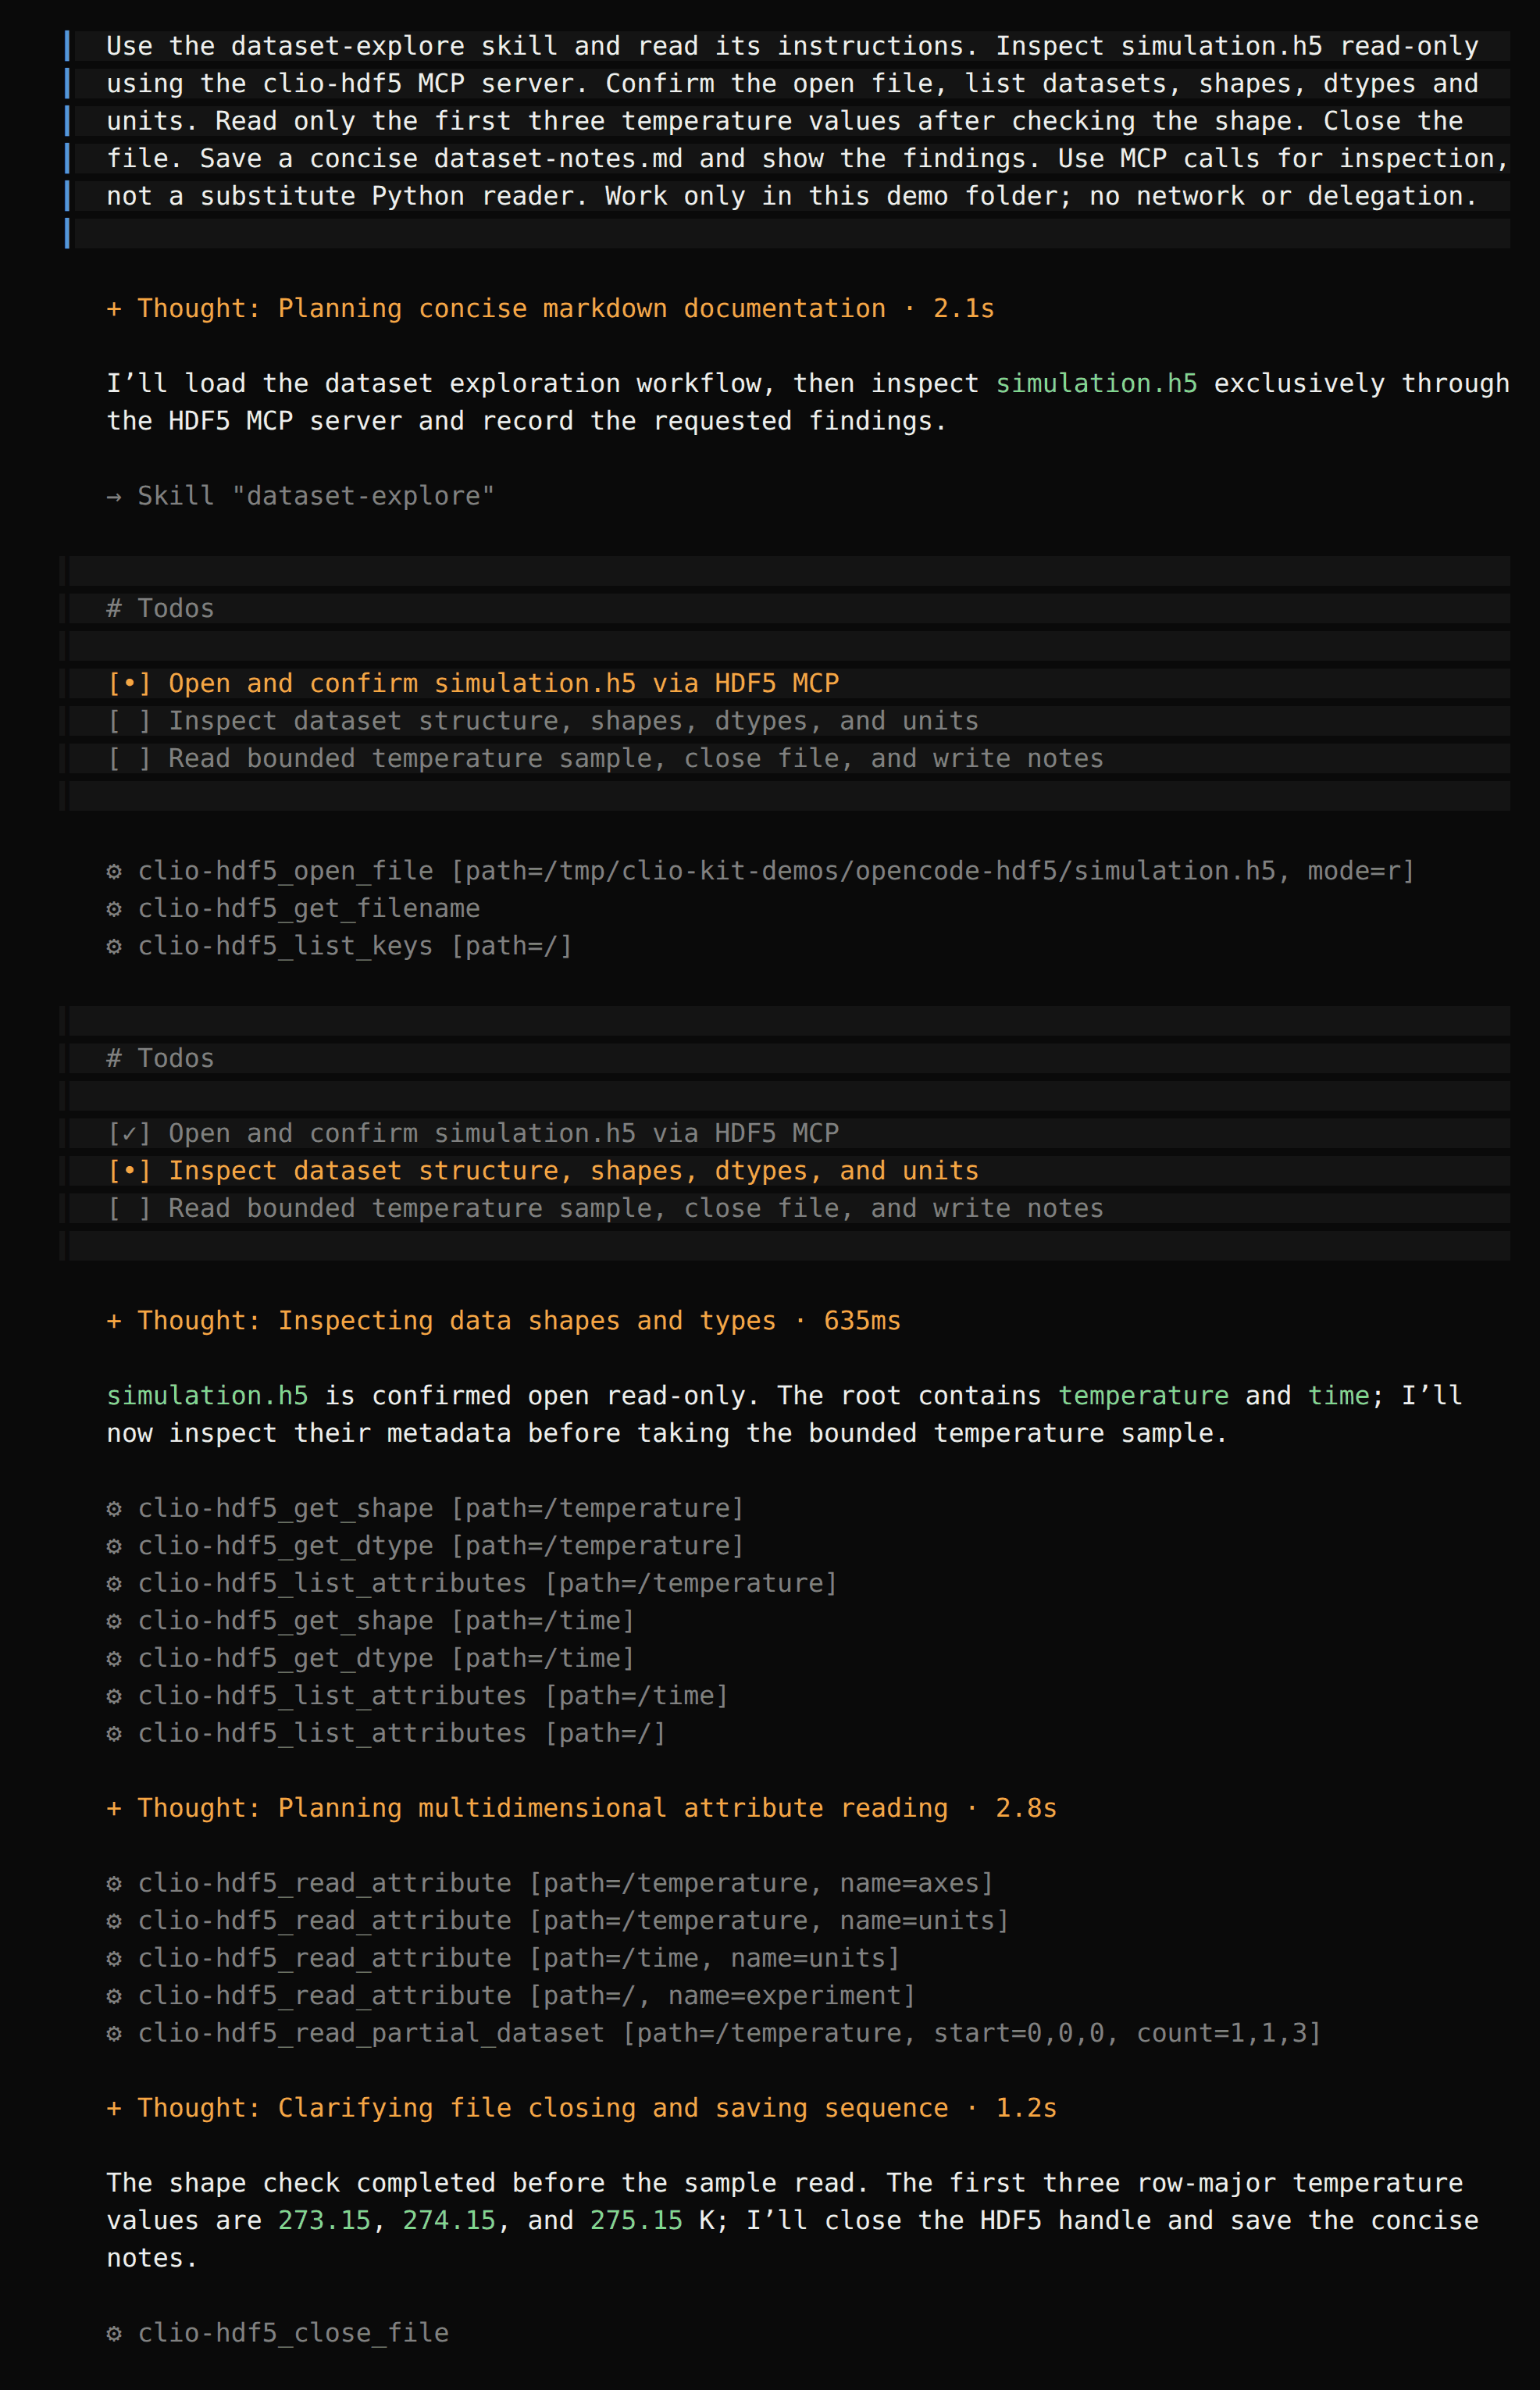Click the green value 275.15

(636, 2221)
